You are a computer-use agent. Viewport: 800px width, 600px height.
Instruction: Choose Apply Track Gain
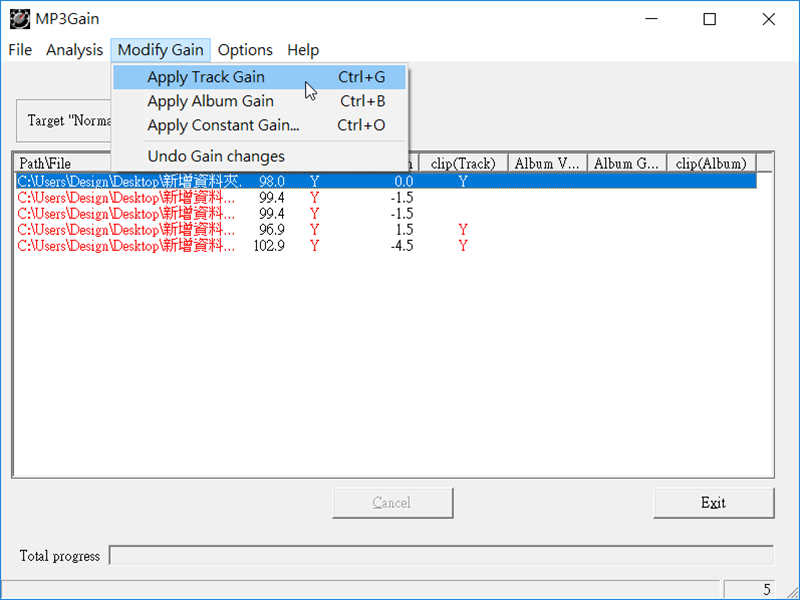pos(259,77)
